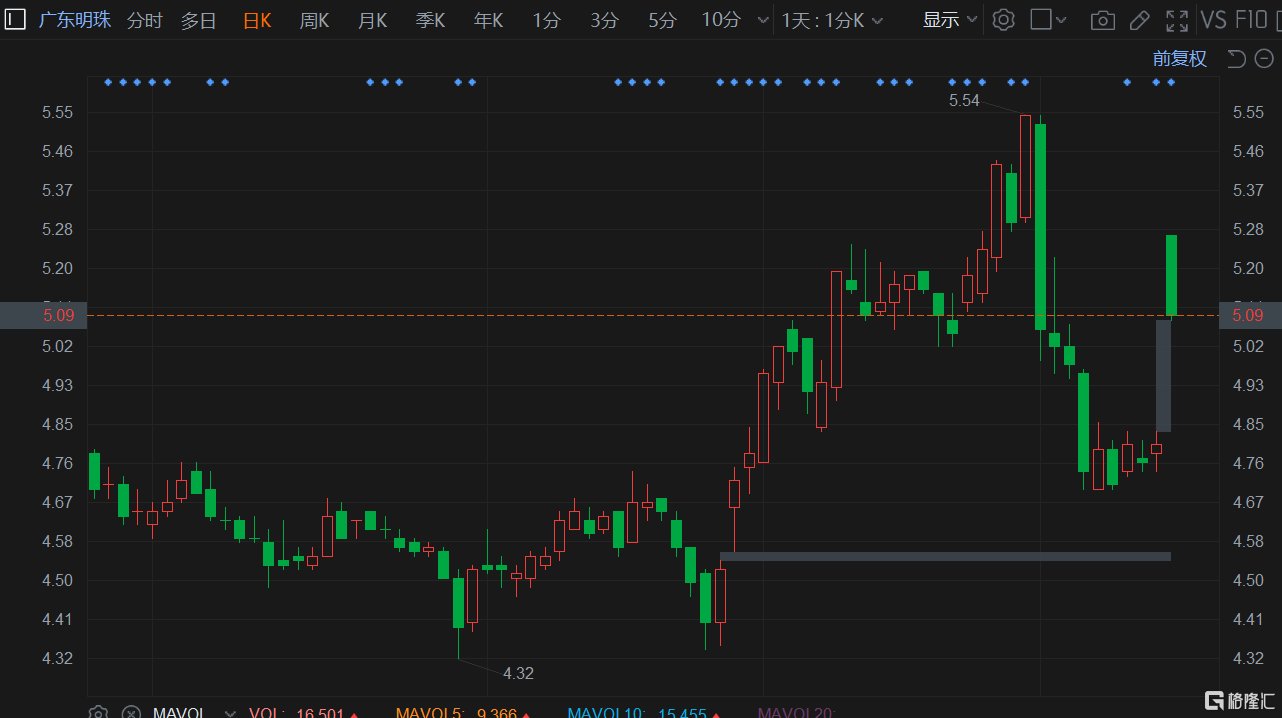Select 前复权 price adjustment
Image resolution: width=1282 pixels, height=718 pixels.
(x=1180, y=59)
